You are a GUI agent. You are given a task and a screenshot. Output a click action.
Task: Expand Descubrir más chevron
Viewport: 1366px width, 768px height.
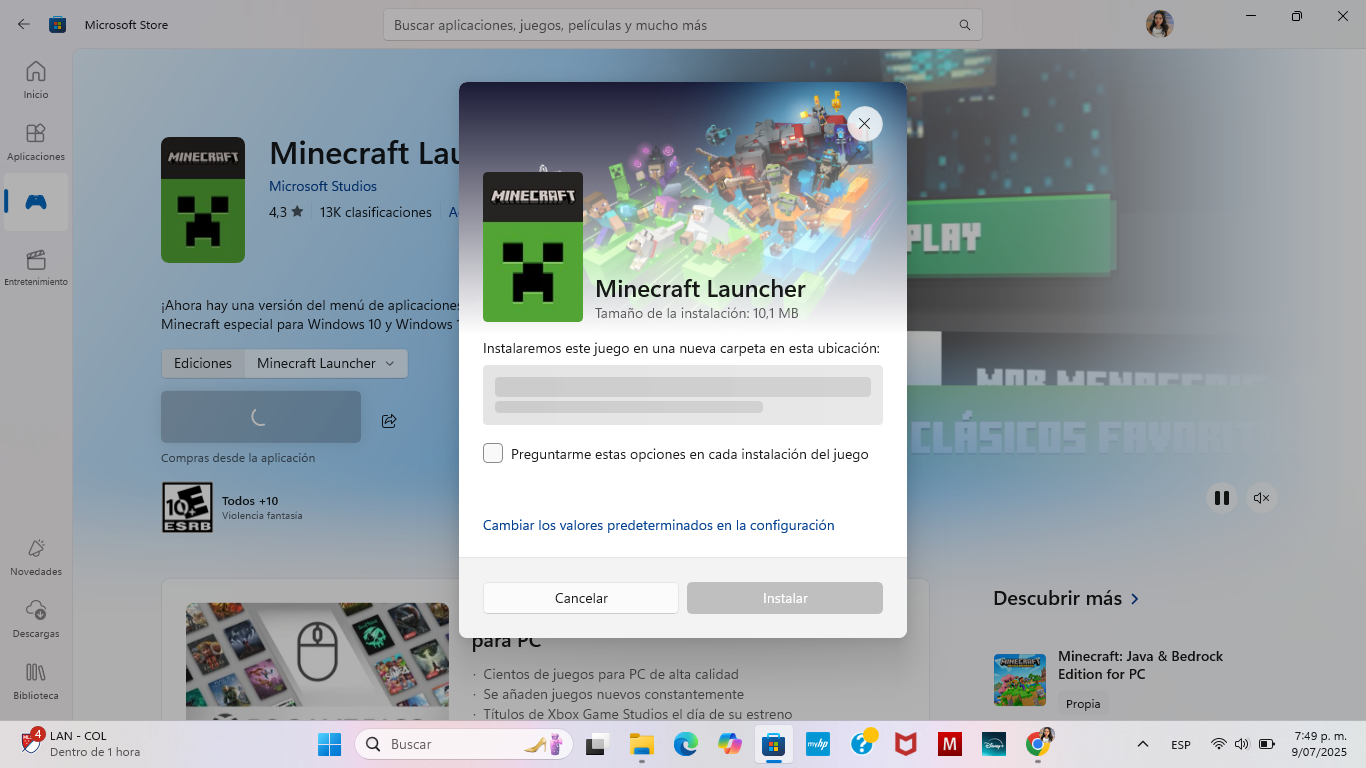point(1135,599)
